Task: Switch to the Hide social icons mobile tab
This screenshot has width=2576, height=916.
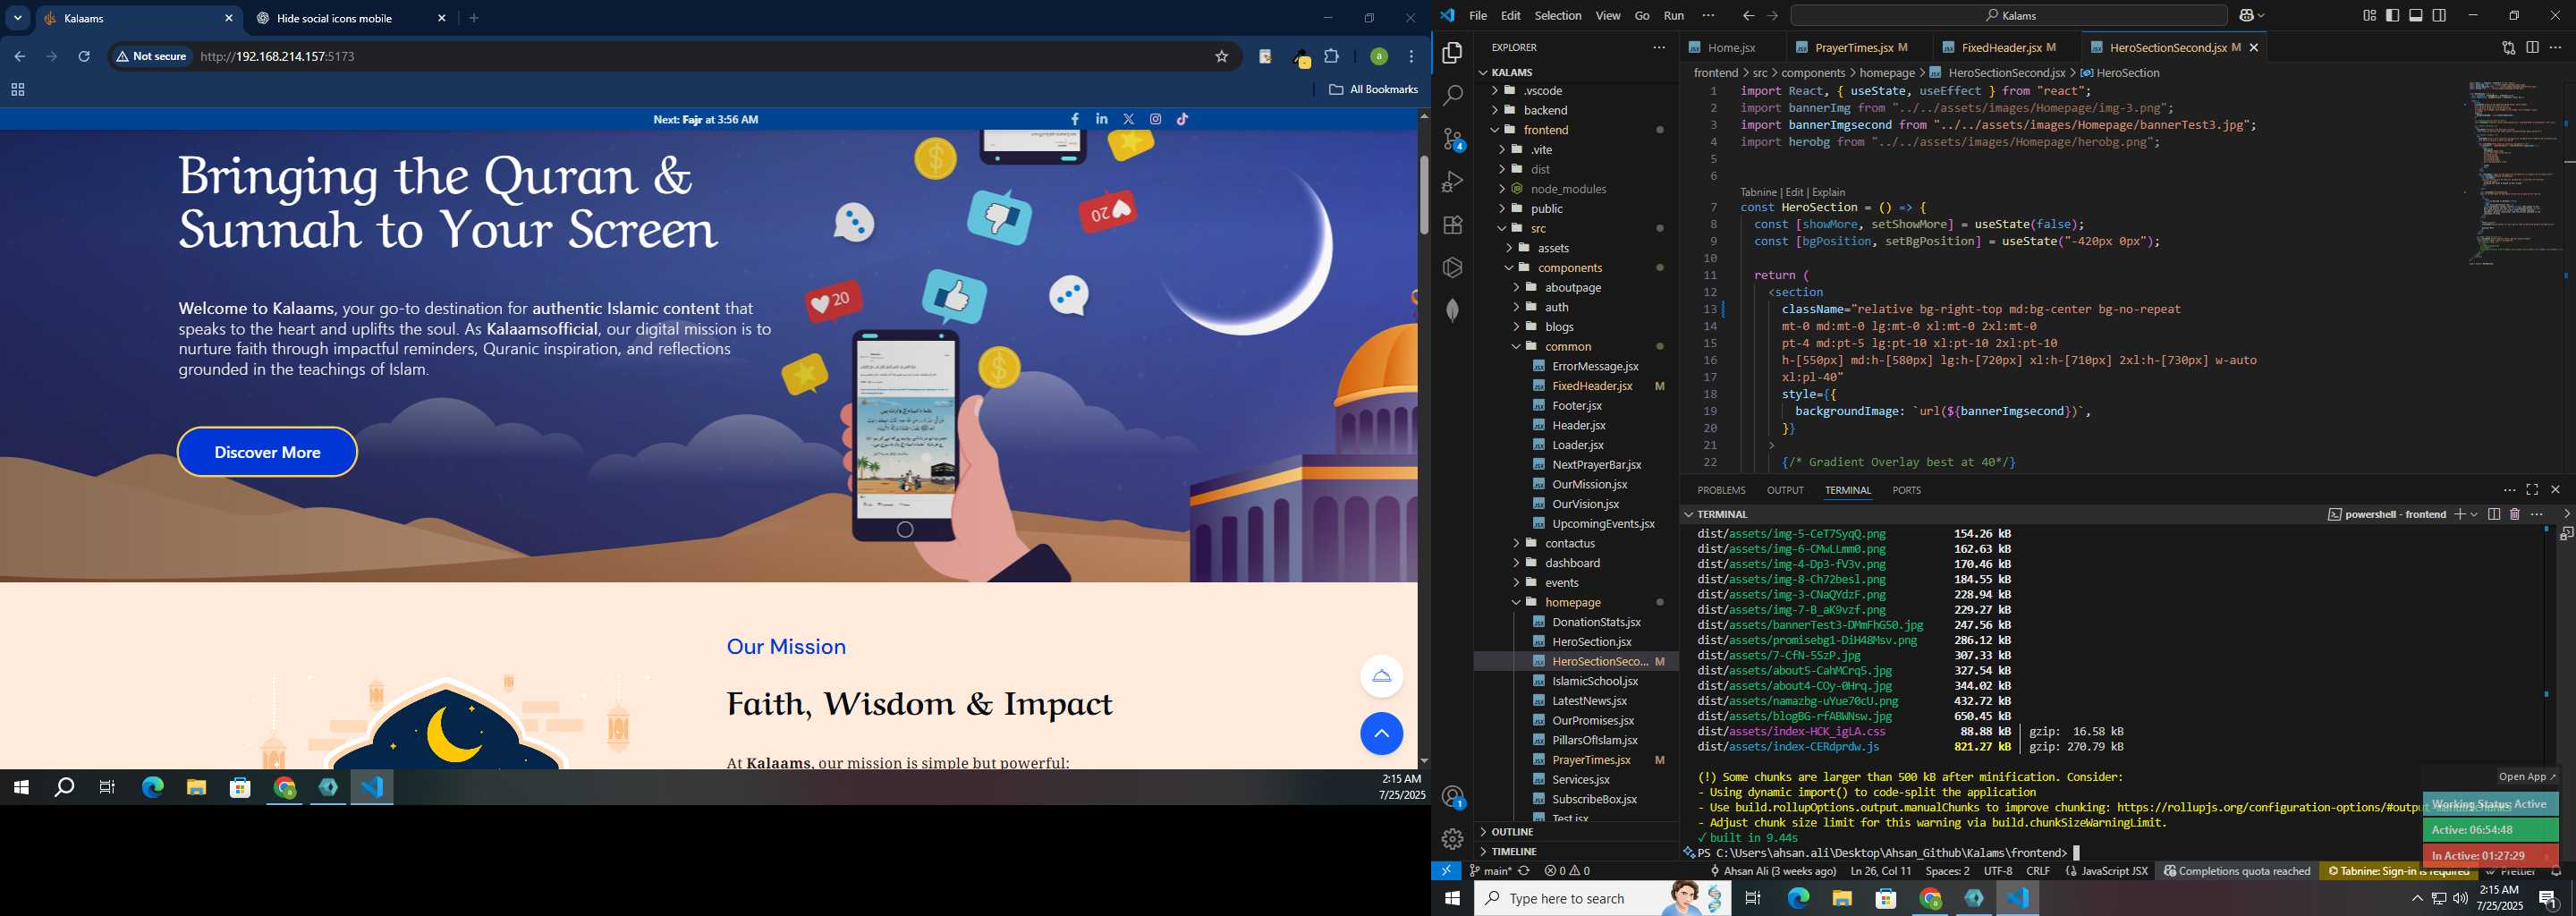Action: [350, 18]
